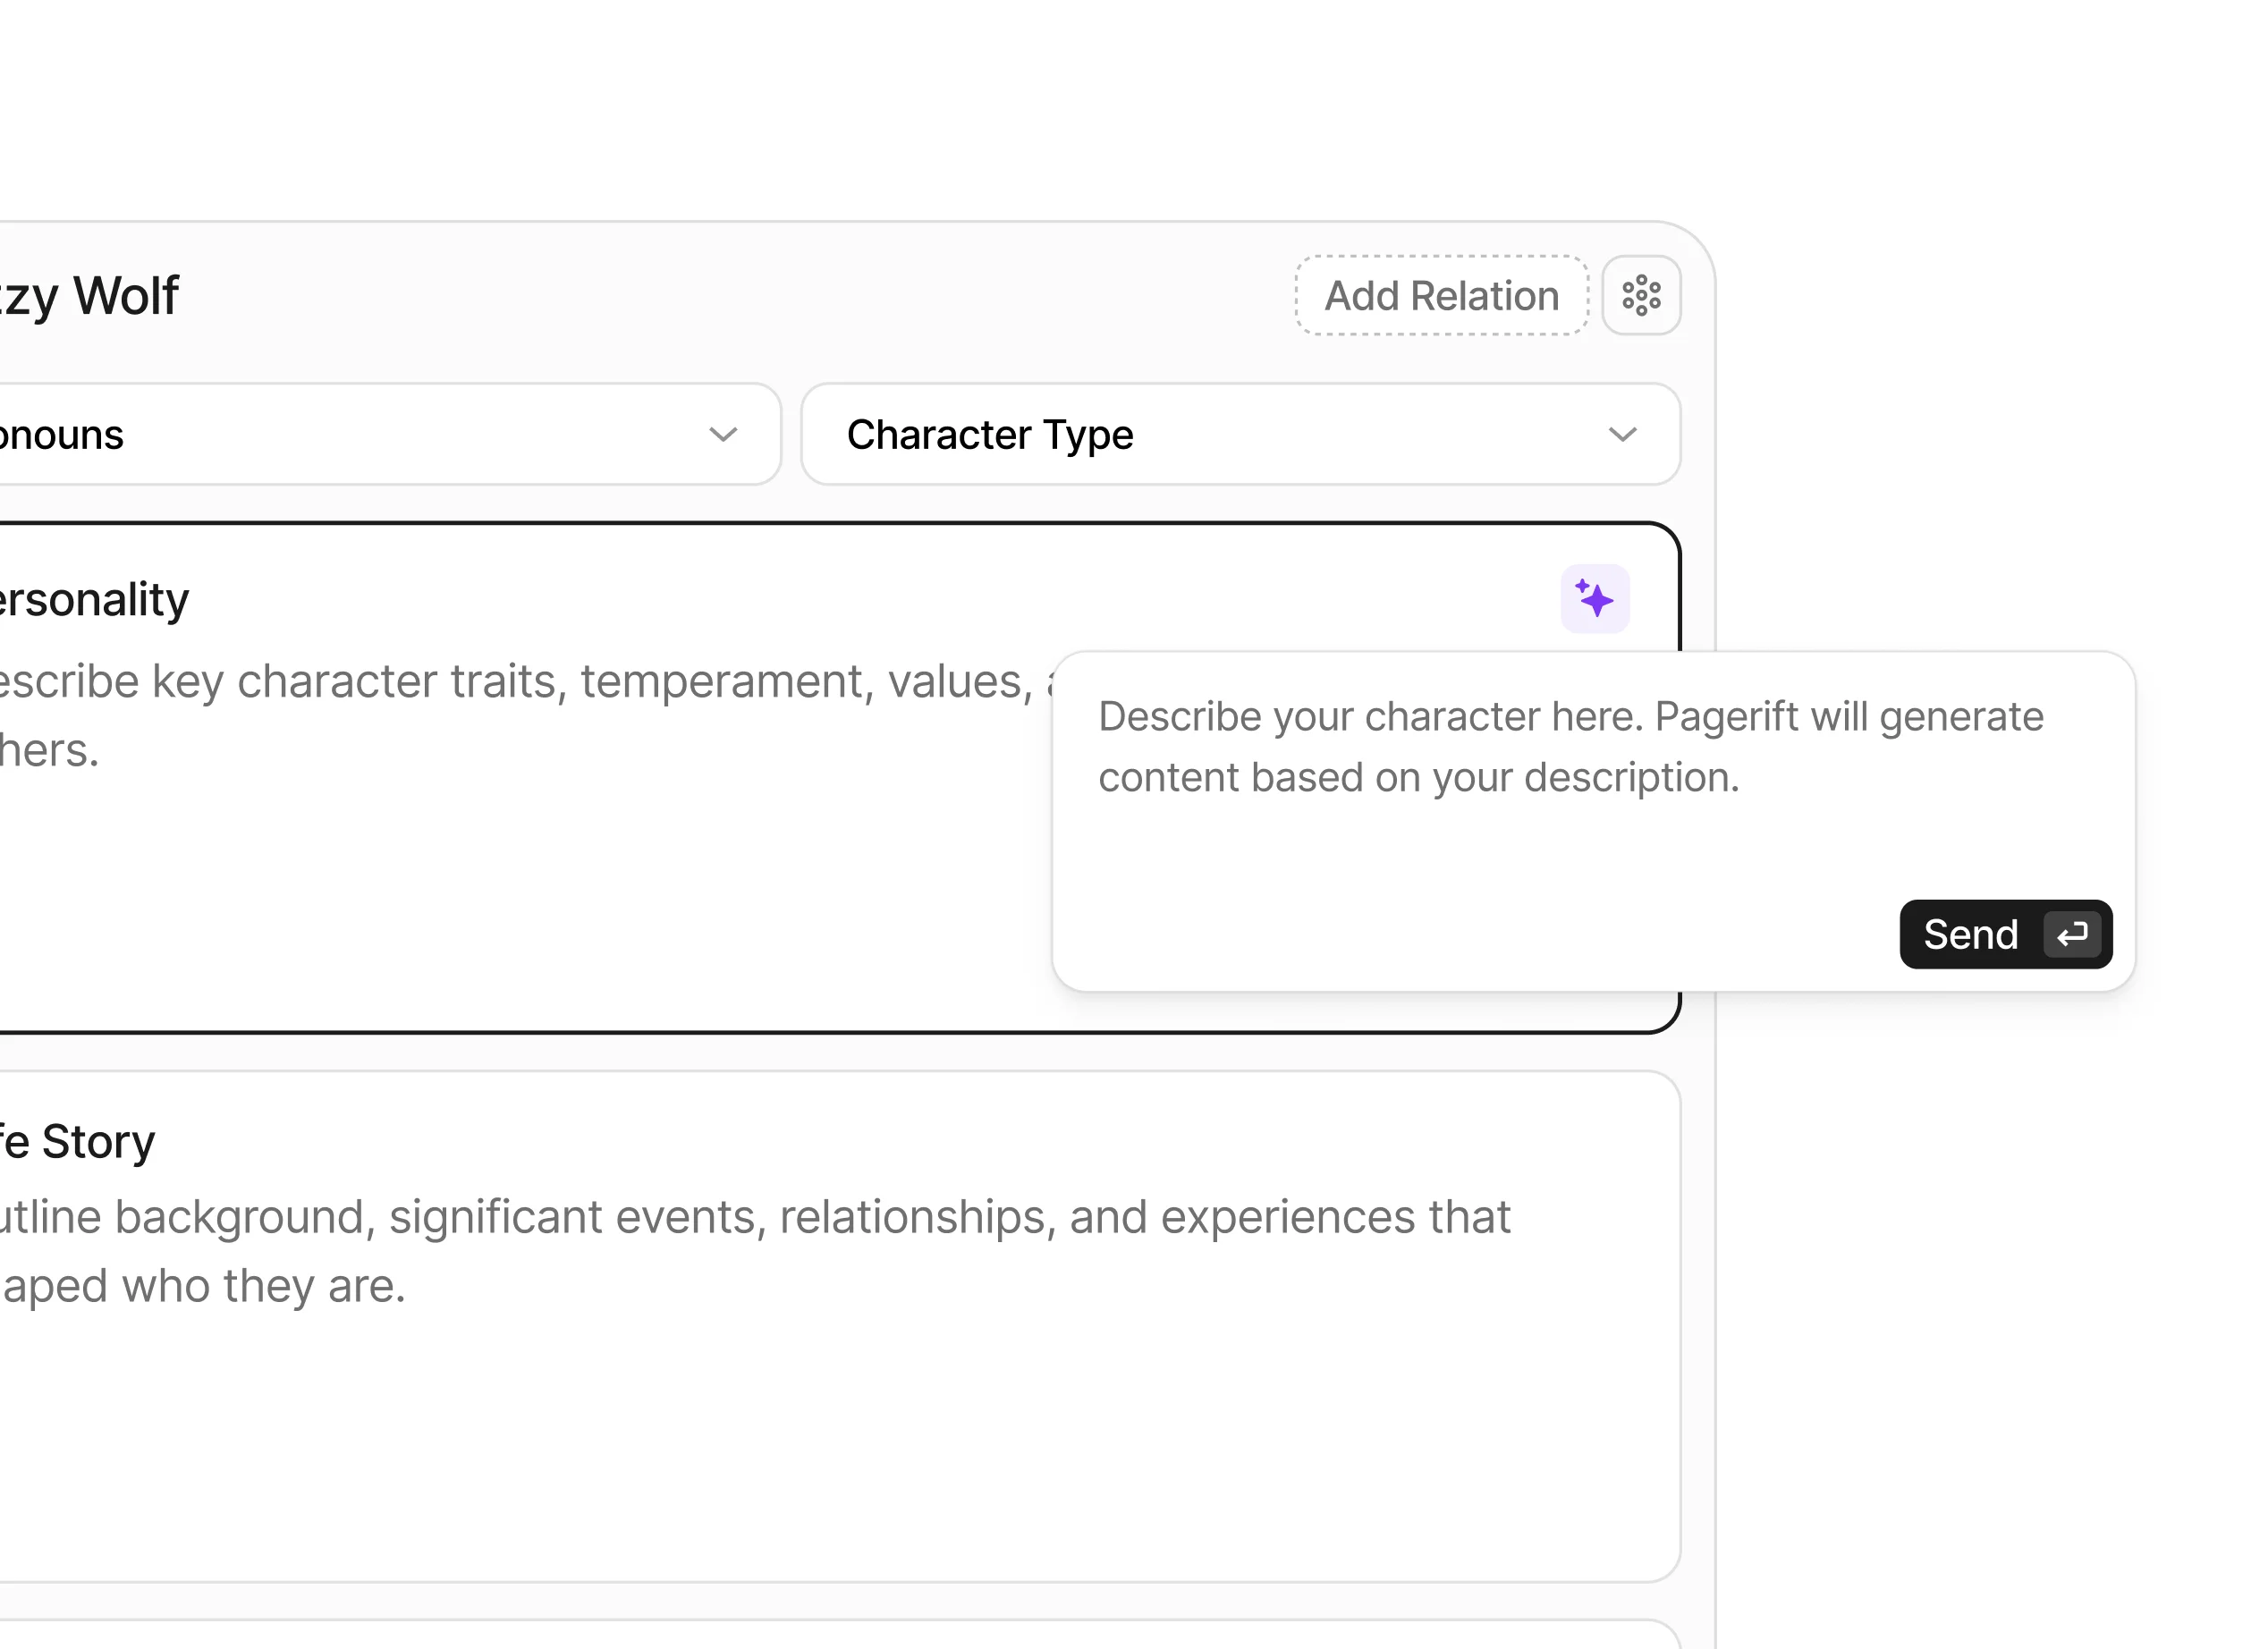Select the Life Story section heading

(78, 1141)
